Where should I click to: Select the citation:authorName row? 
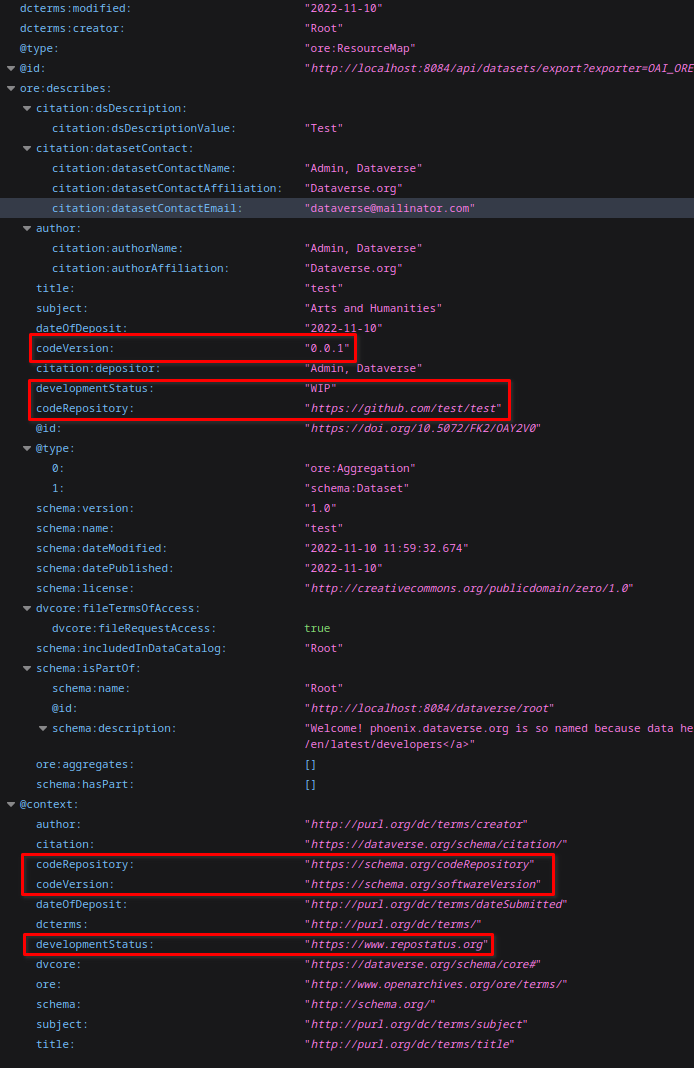[347, 249]
